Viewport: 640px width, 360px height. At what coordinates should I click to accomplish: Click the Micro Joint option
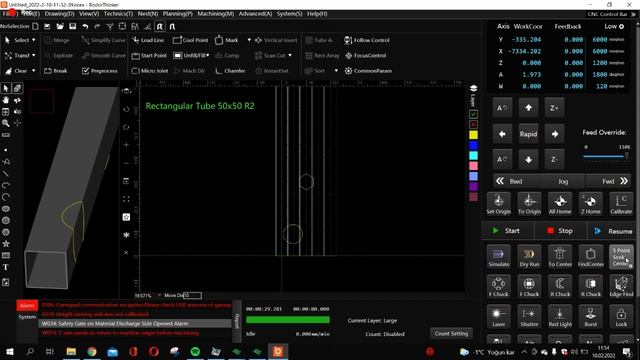149,71
